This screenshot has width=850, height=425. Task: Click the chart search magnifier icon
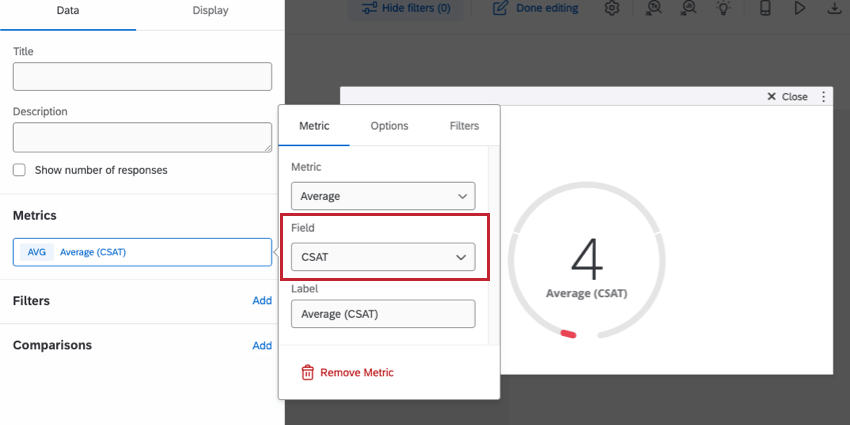[689, 8]
